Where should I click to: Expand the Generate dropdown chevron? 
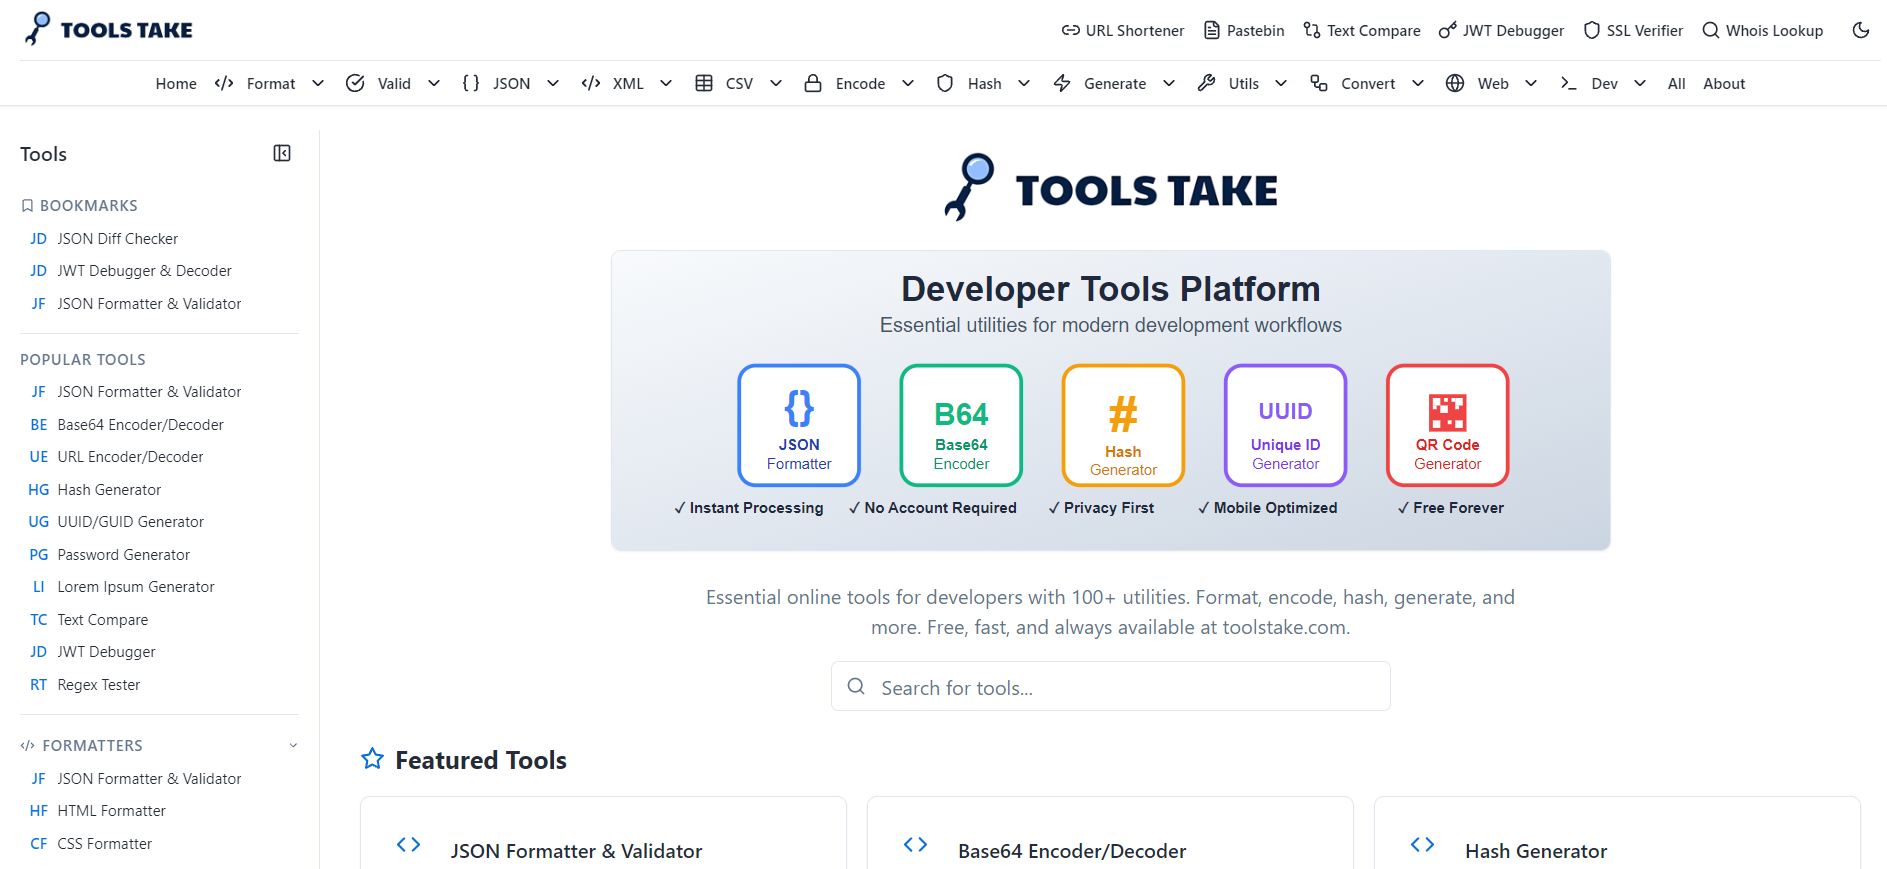pos(1169,83)
